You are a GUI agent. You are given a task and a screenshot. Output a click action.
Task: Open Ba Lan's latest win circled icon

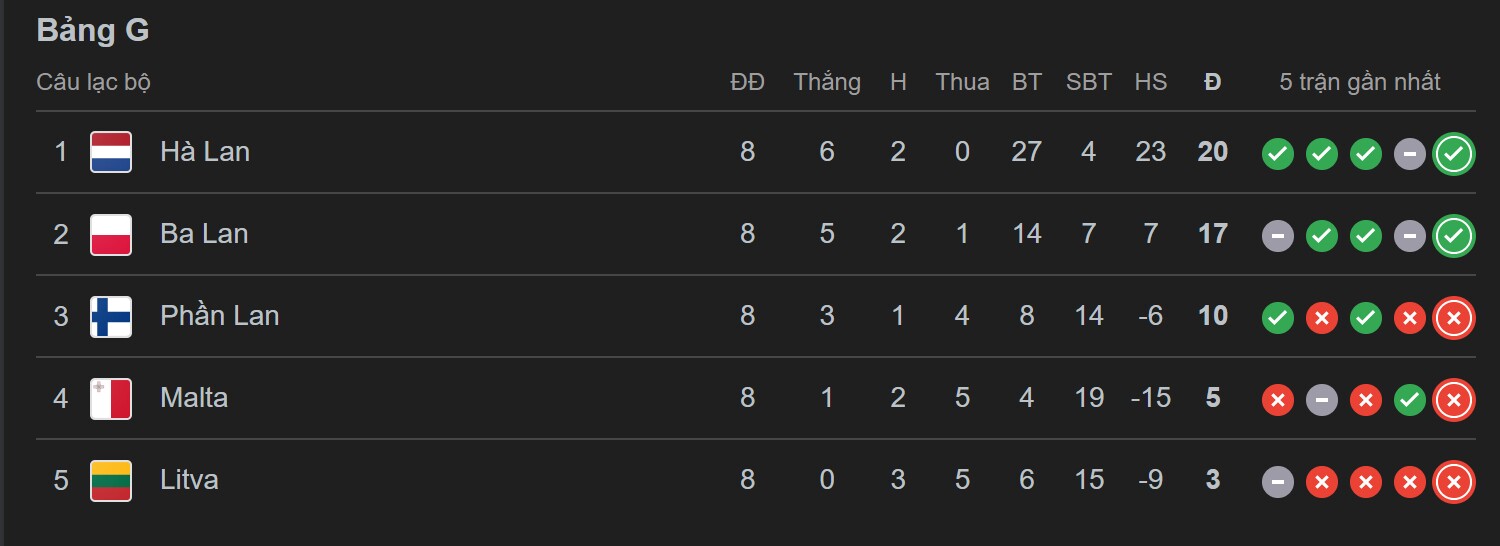point(1454,236)
